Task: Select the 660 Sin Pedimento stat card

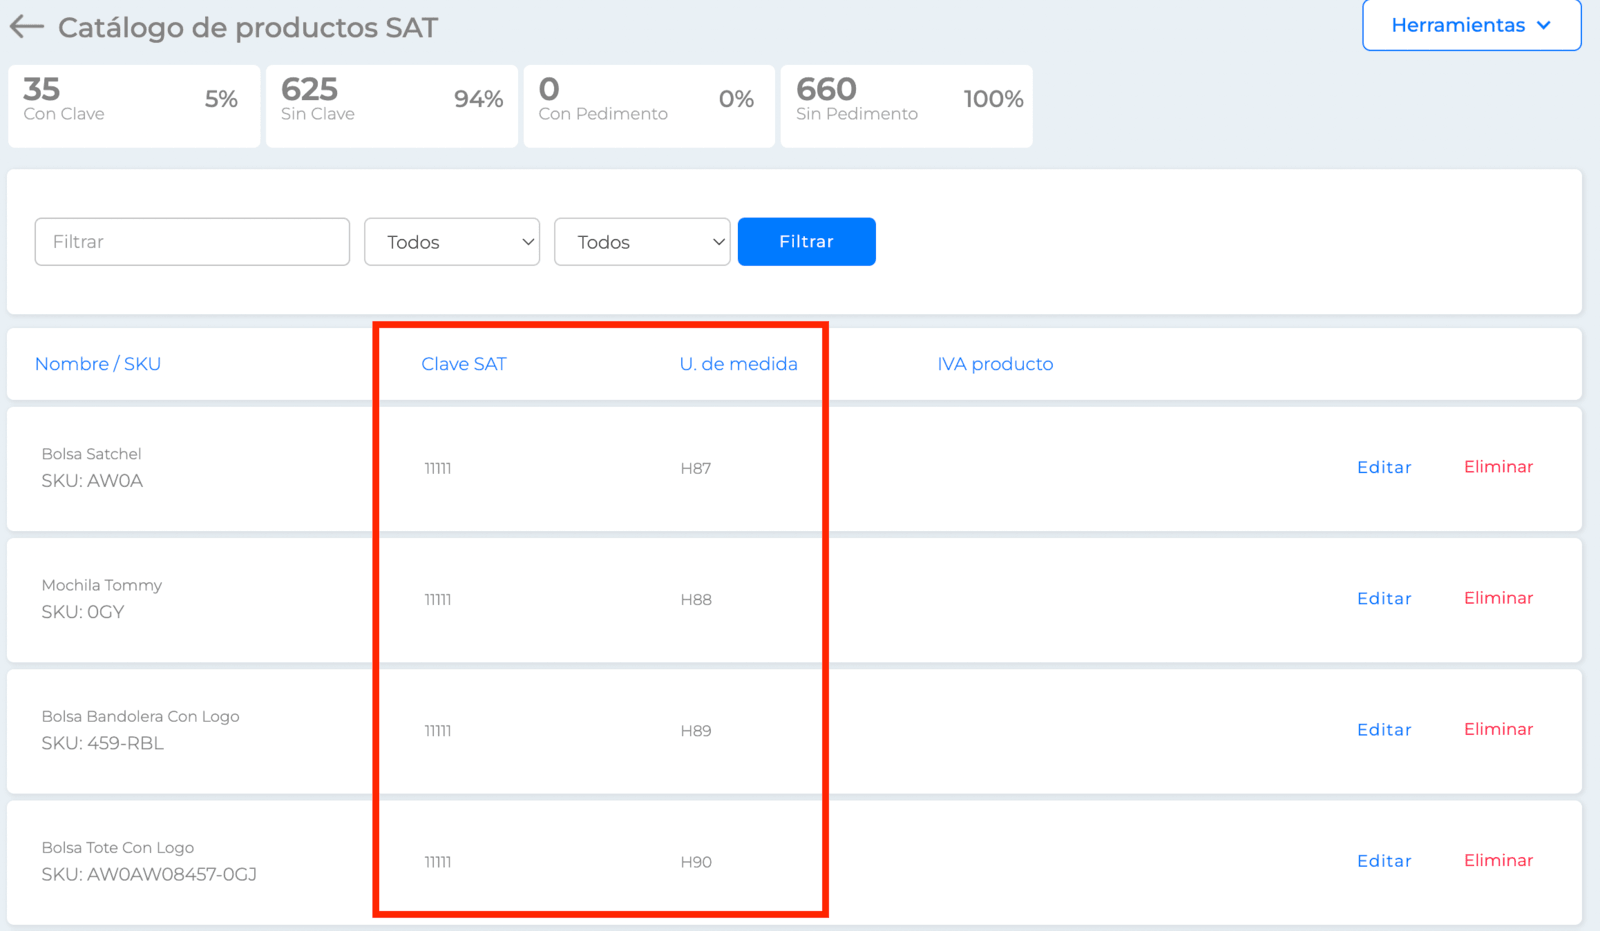Action: pyautogui.click(x=907, y=106)
